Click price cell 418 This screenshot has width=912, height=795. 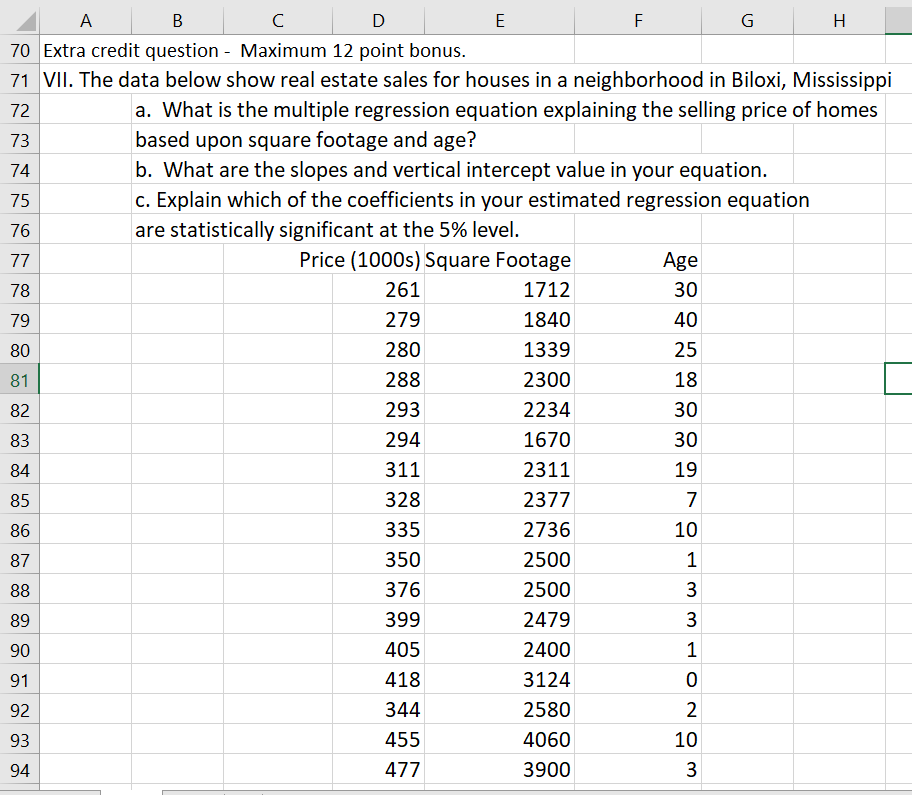379,679
